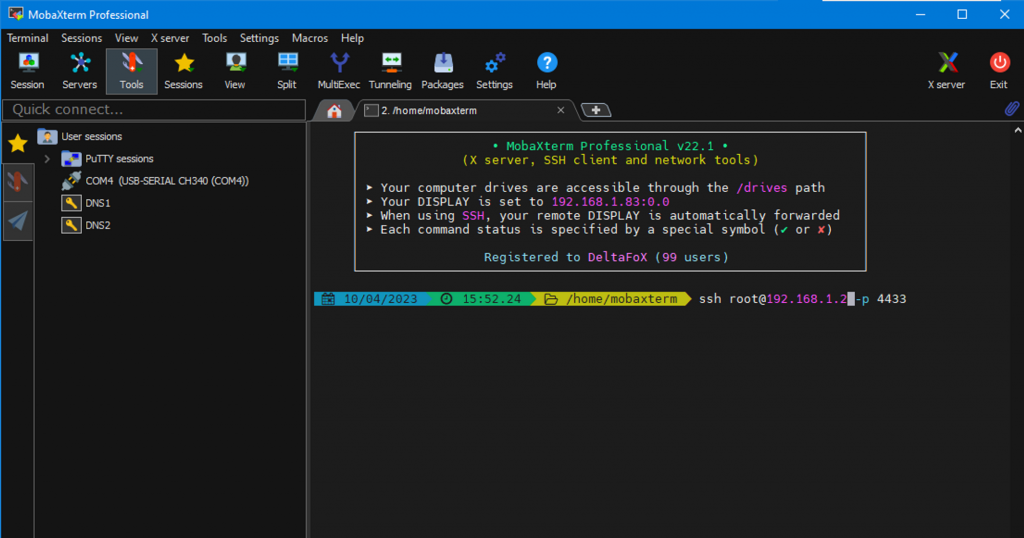Maximize the MobaXterm window
The height and width of the screenshot is (538, 1024).
point(962,14)
